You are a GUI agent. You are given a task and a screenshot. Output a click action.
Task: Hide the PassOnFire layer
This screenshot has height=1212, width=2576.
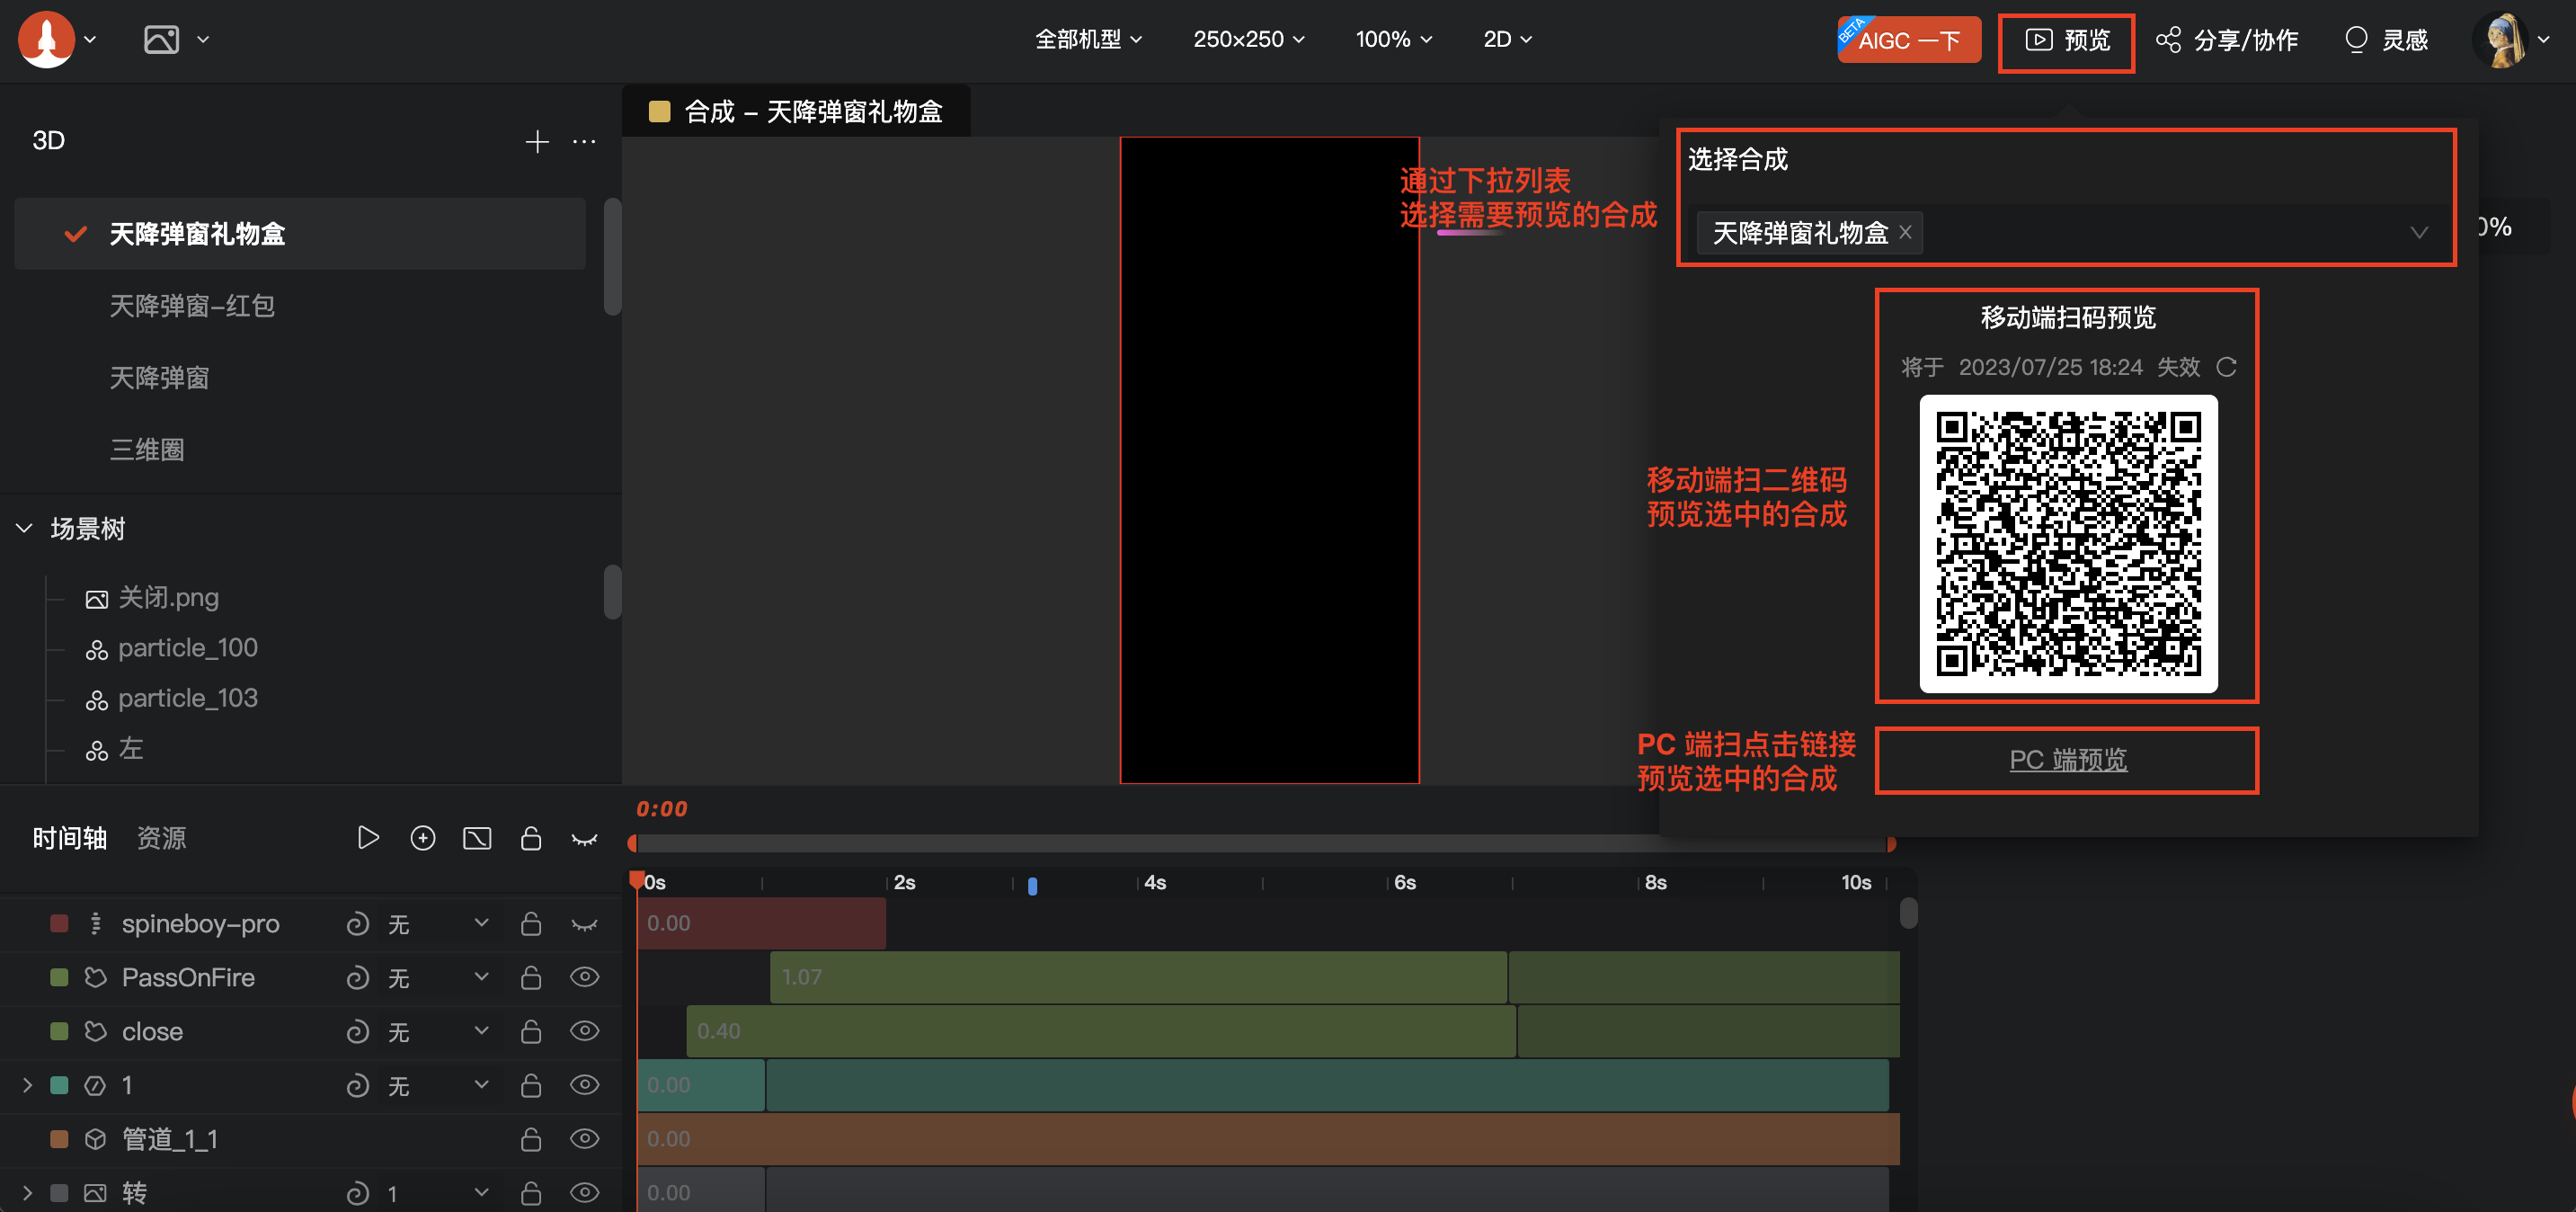pyautogui.click(x=585, y=977)
